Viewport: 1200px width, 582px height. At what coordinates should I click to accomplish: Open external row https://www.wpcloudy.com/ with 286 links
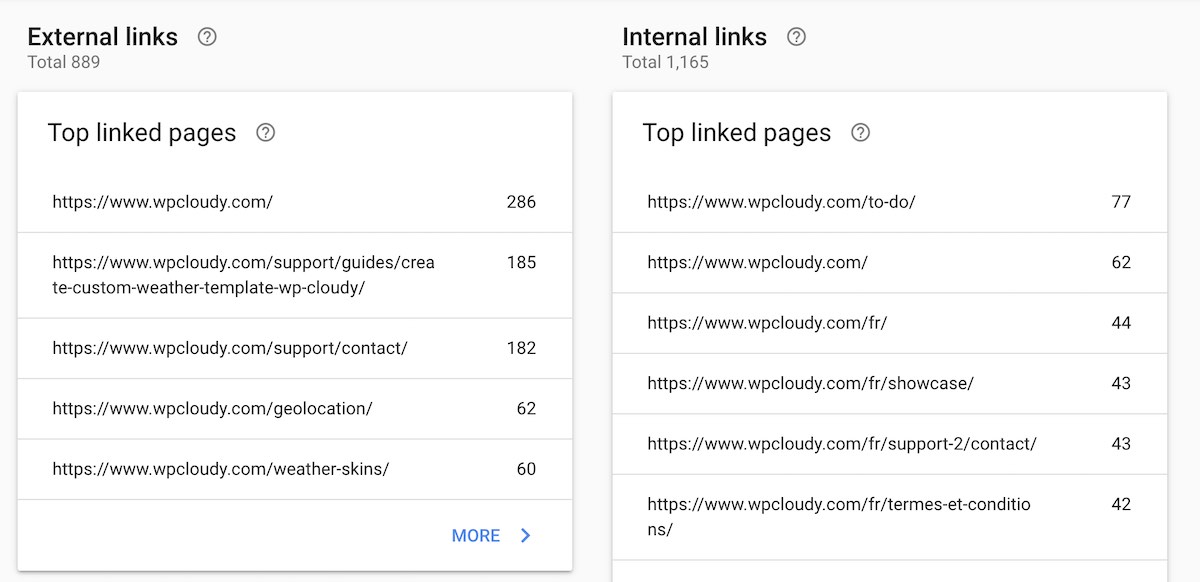point(295,202)
